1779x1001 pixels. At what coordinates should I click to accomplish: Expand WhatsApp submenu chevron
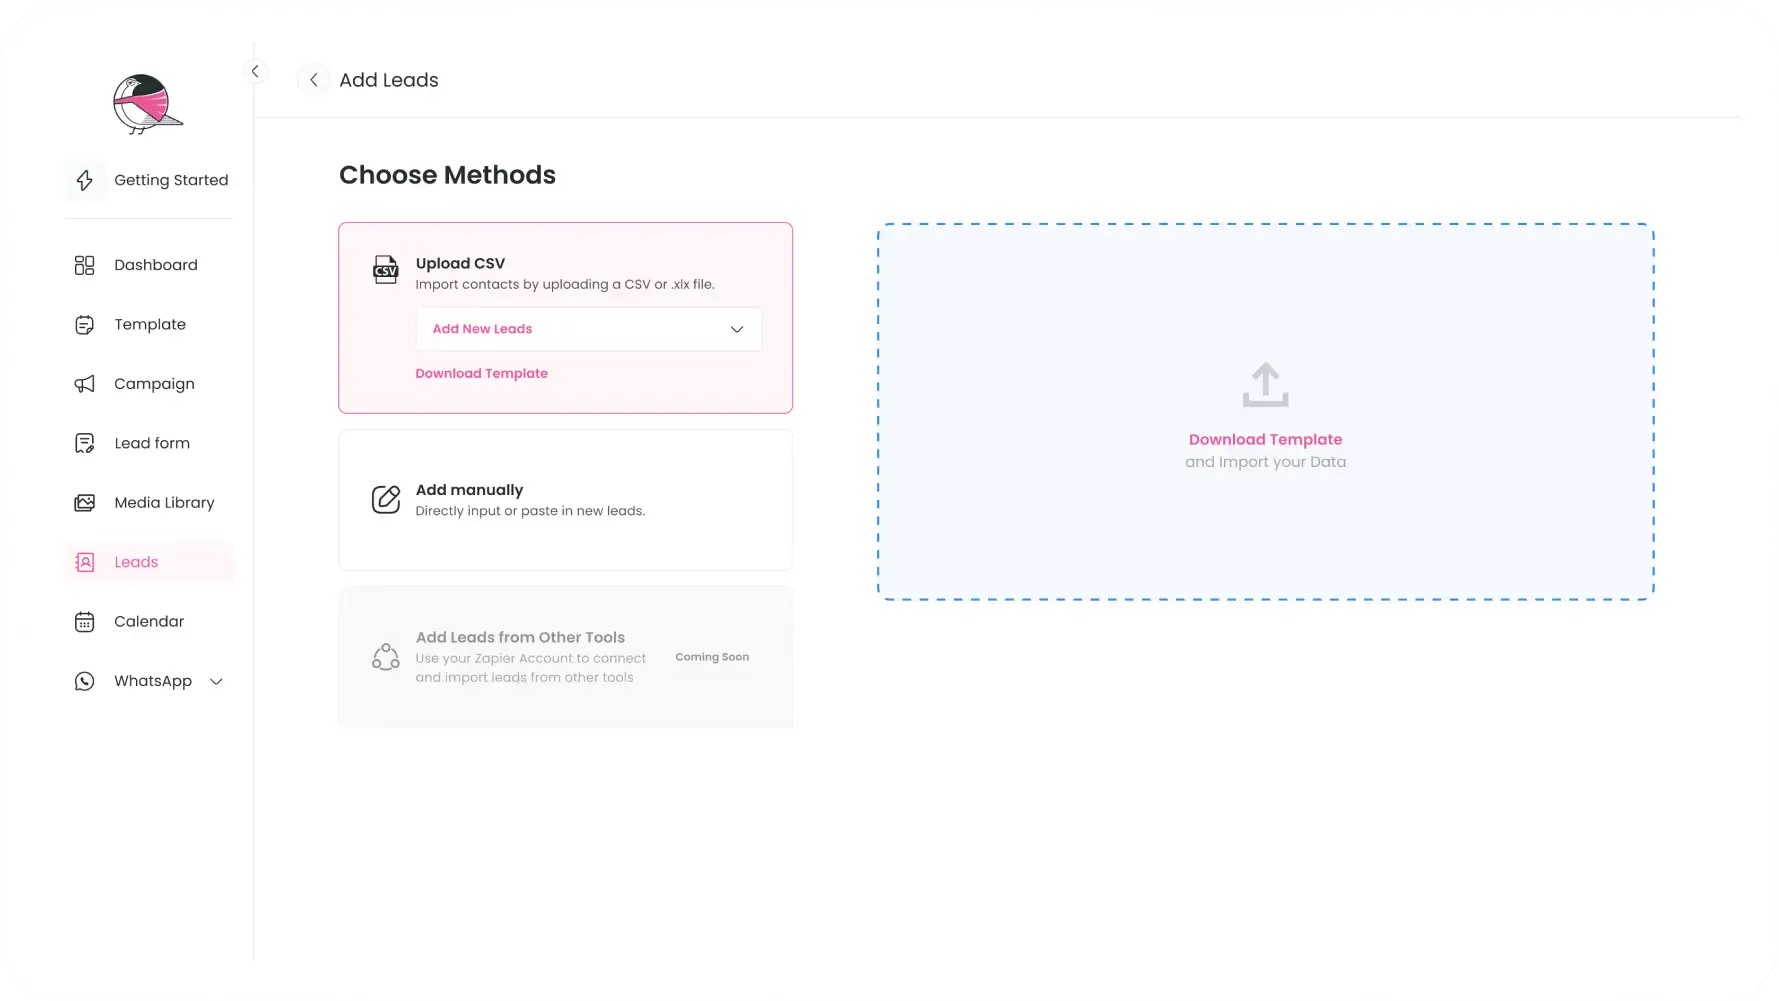click(216, 682)
